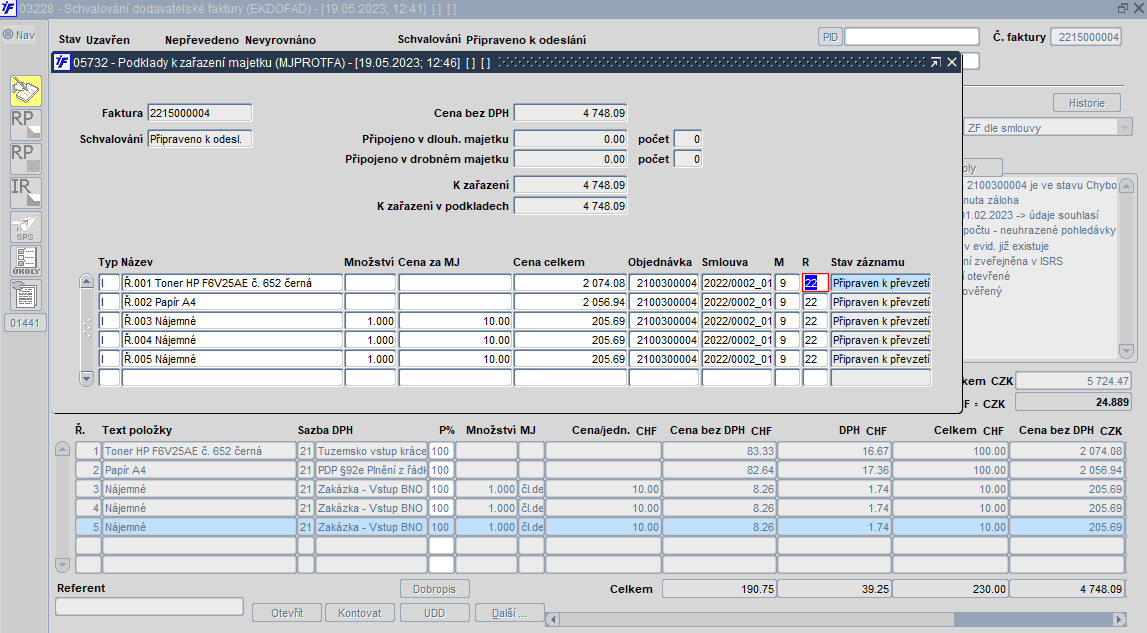Toggle the Nav radio button

pos(8,34)
